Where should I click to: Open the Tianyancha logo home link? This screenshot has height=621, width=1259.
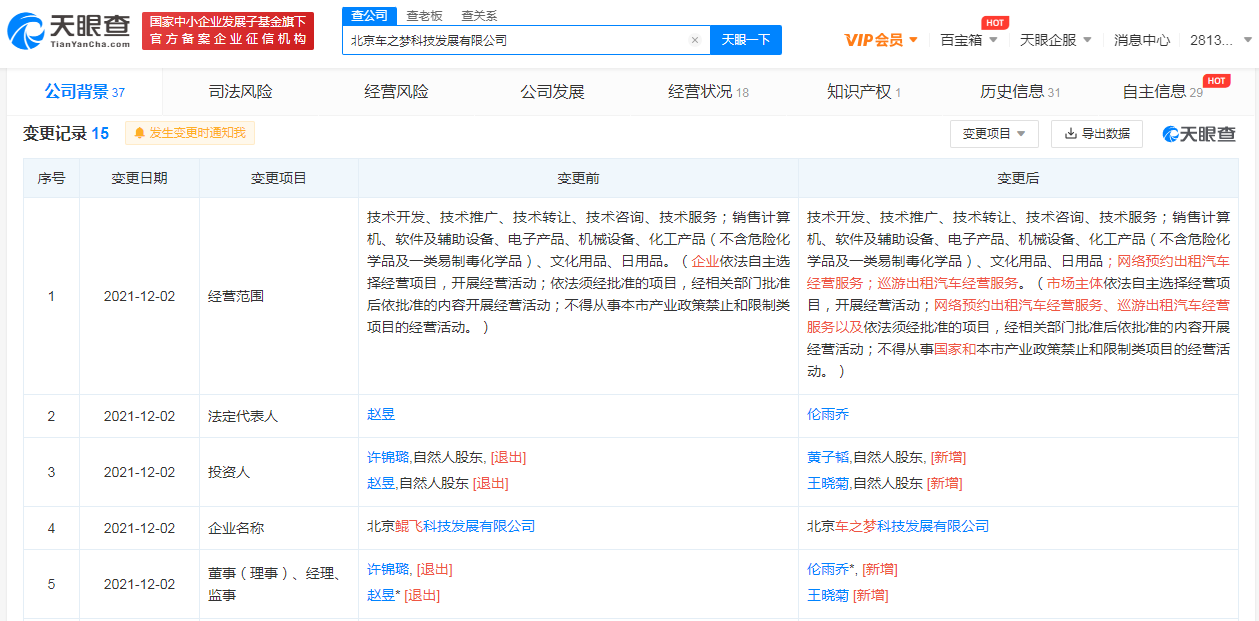coord(68,31)
